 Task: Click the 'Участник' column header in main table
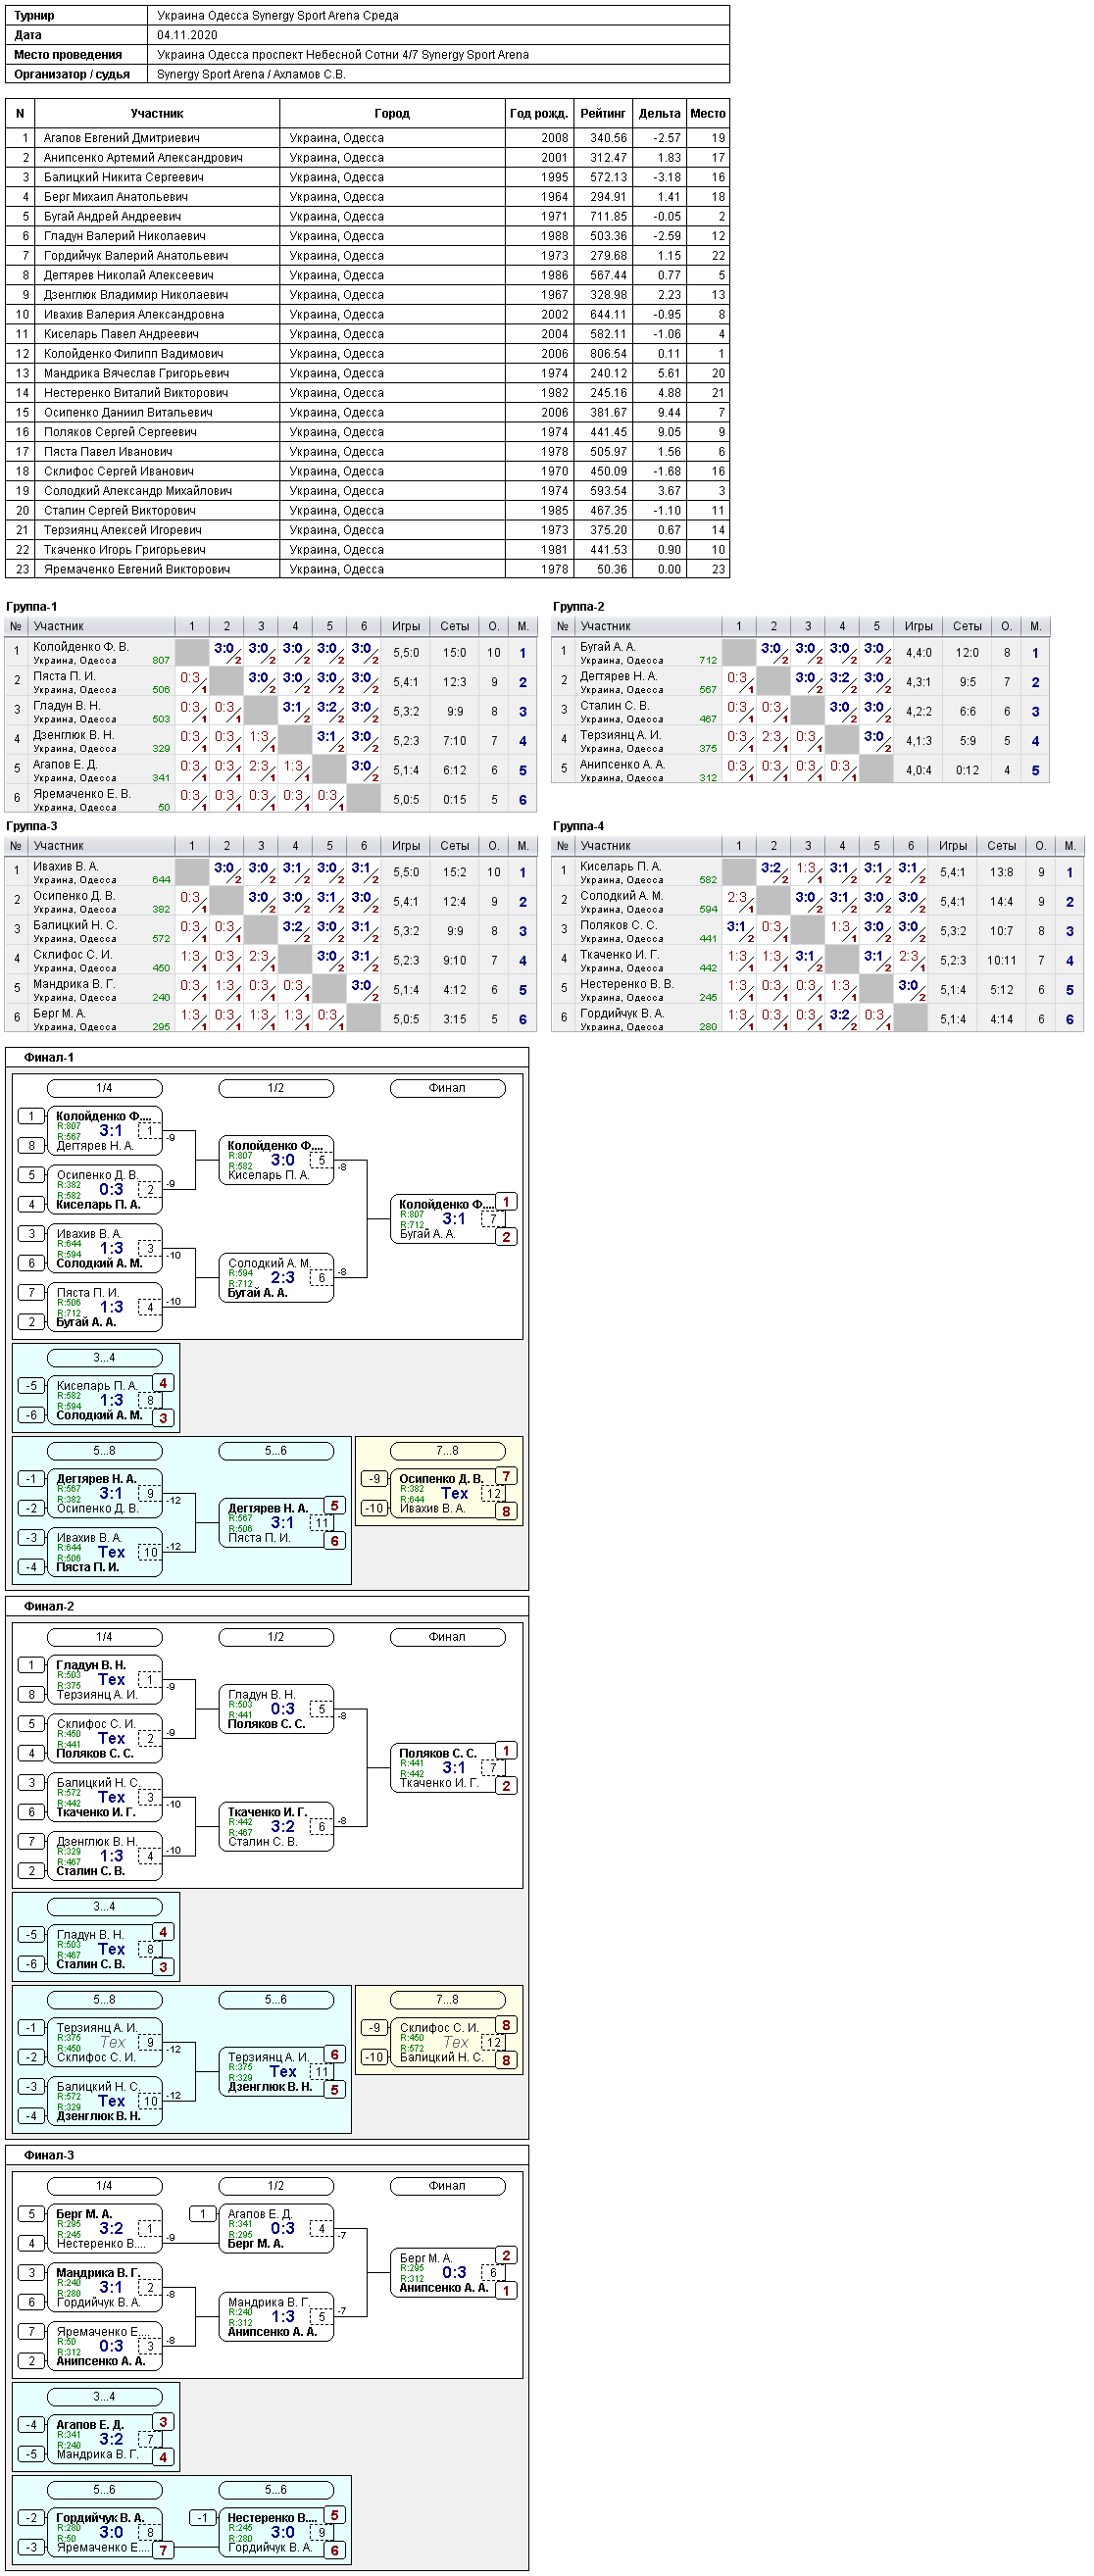tap(157, 113)
